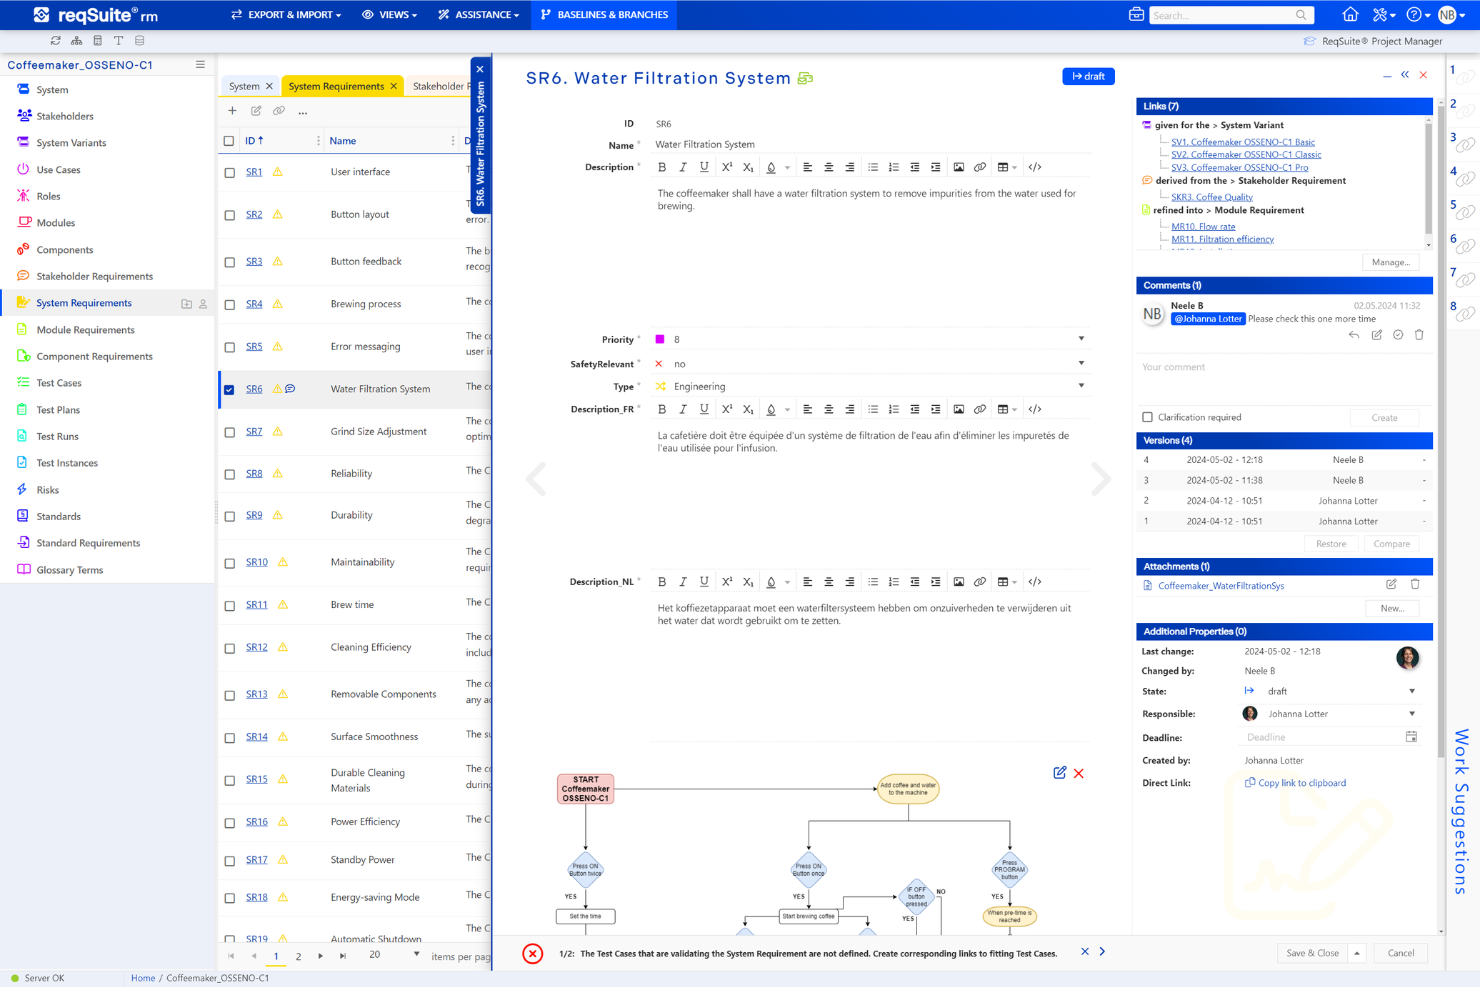Expand the Responsible Johanna Lotter dropdown
The image size is (1480, 987).
(x=1412, y=714)
